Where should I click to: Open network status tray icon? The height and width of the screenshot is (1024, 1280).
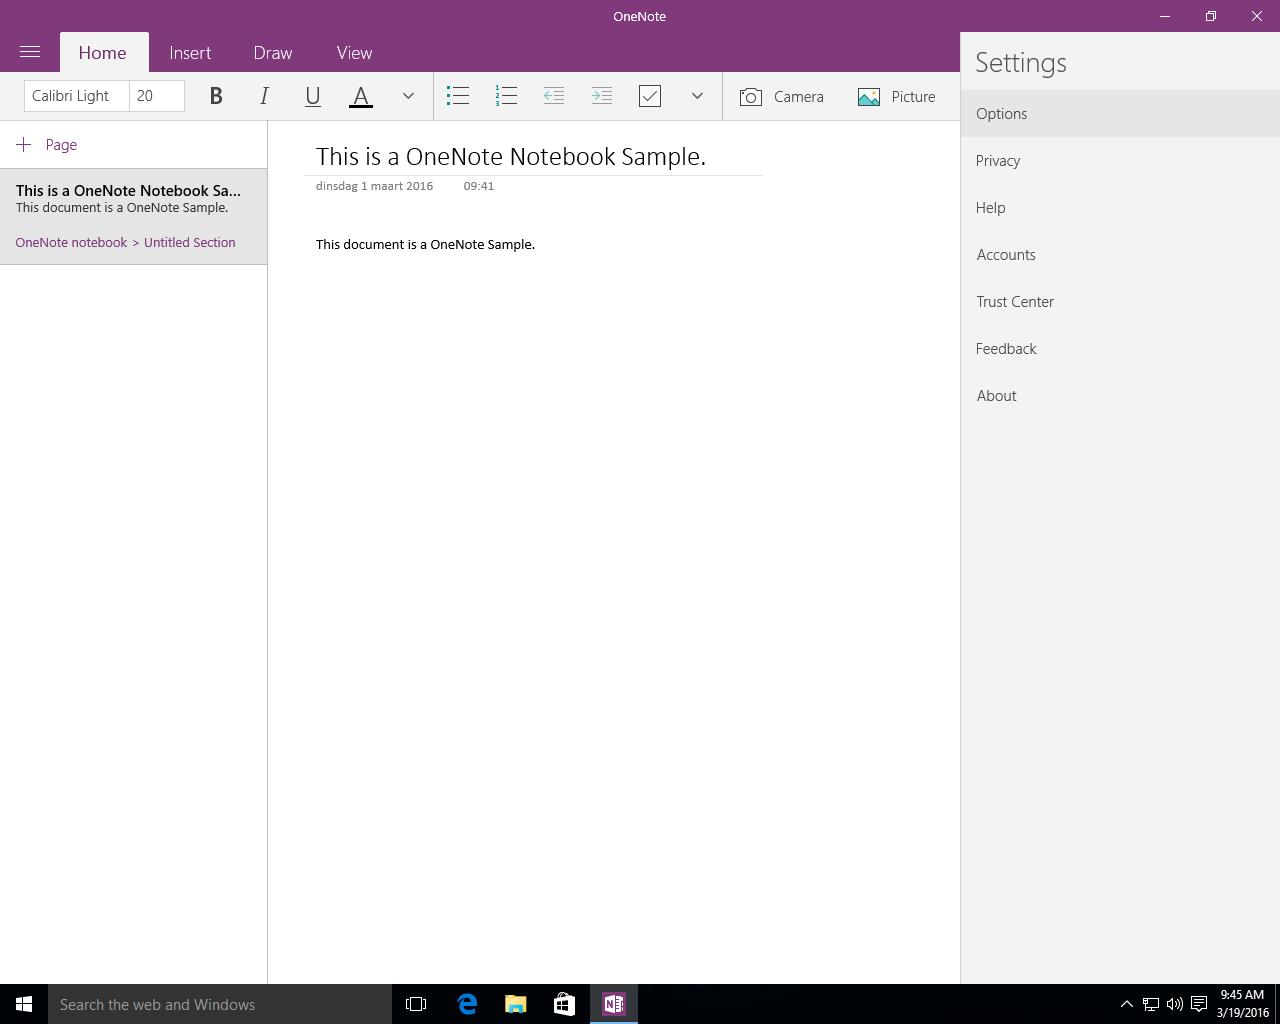pyautogui.click(x=1151, y=1004)
